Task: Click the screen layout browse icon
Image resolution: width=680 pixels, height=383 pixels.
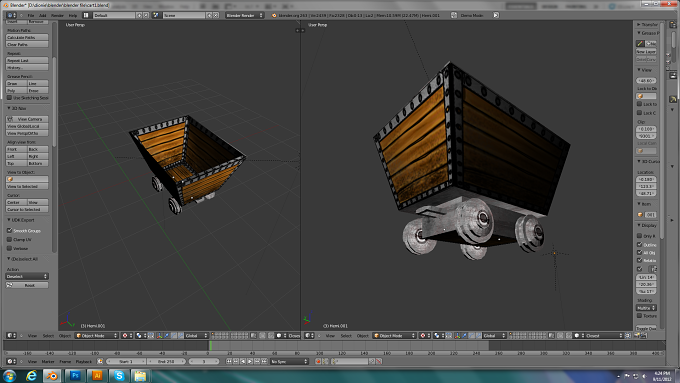Action: point(86,15)
